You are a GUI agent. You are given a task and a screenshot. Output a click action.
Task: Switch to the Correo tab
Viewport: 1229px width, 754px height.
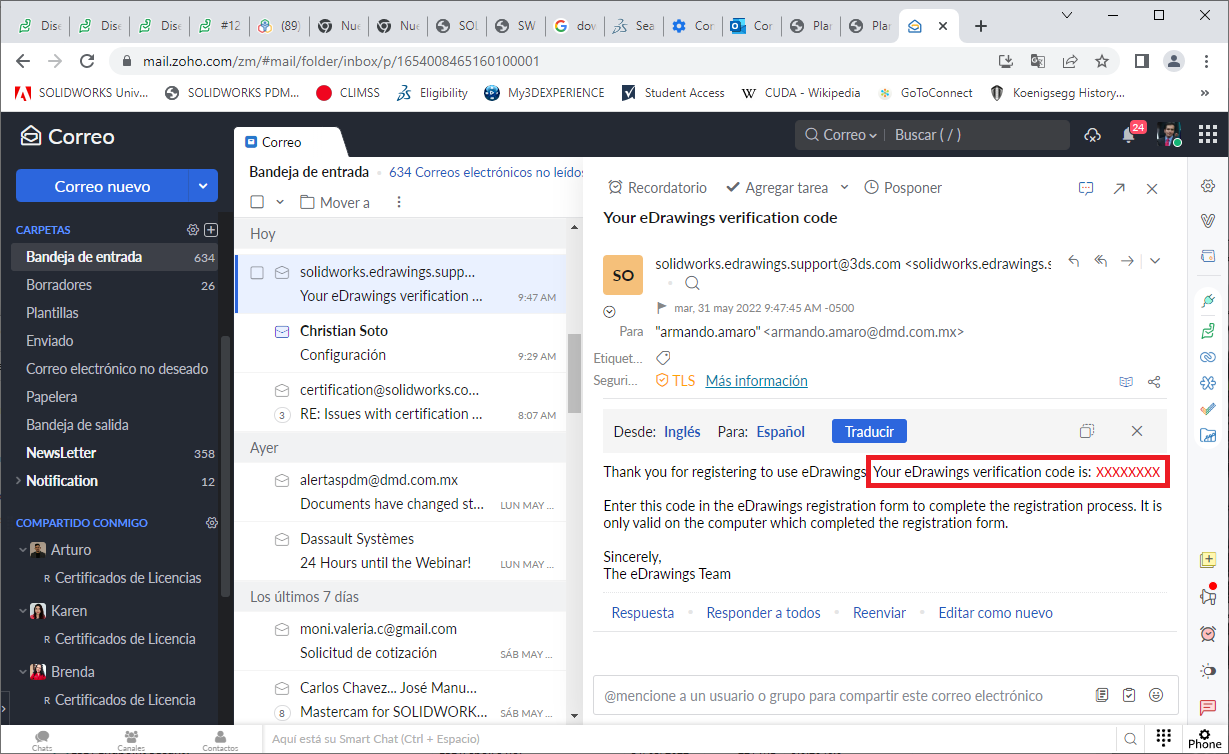pos(282,142)
